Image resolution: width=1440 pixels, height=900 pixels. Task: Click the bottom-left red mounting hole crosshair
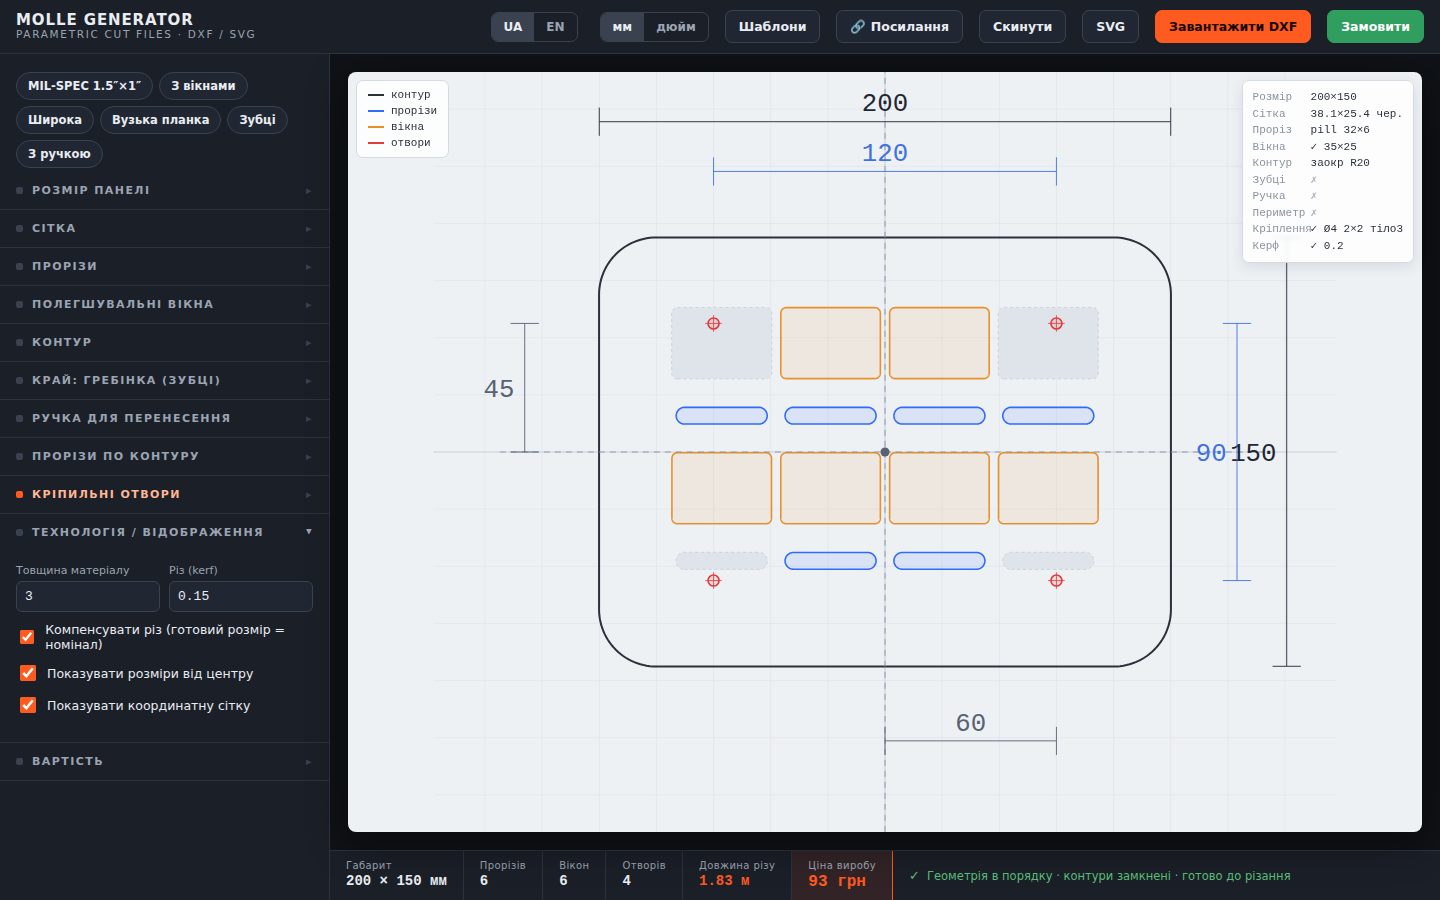click(x=713, y=580)
